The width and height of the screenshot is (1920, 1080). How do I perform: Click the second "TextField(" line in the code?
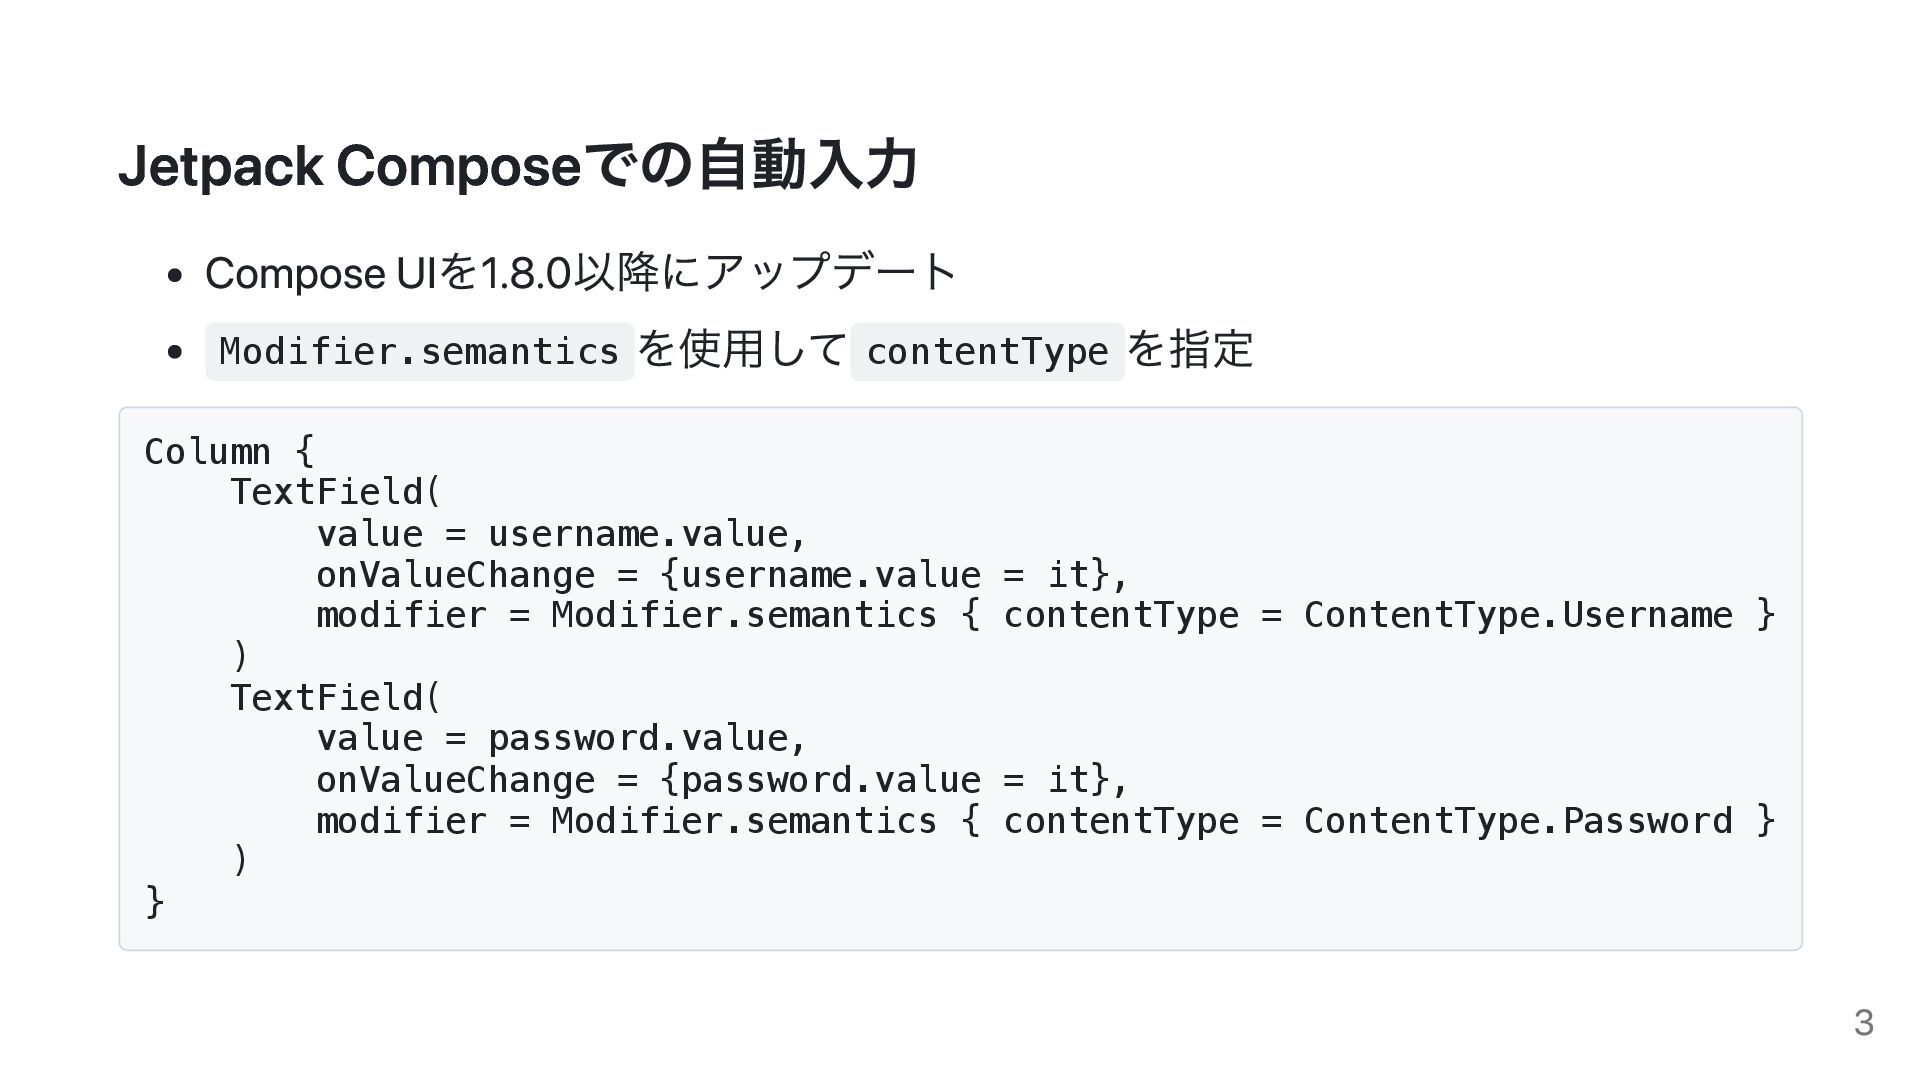[335, 697]
